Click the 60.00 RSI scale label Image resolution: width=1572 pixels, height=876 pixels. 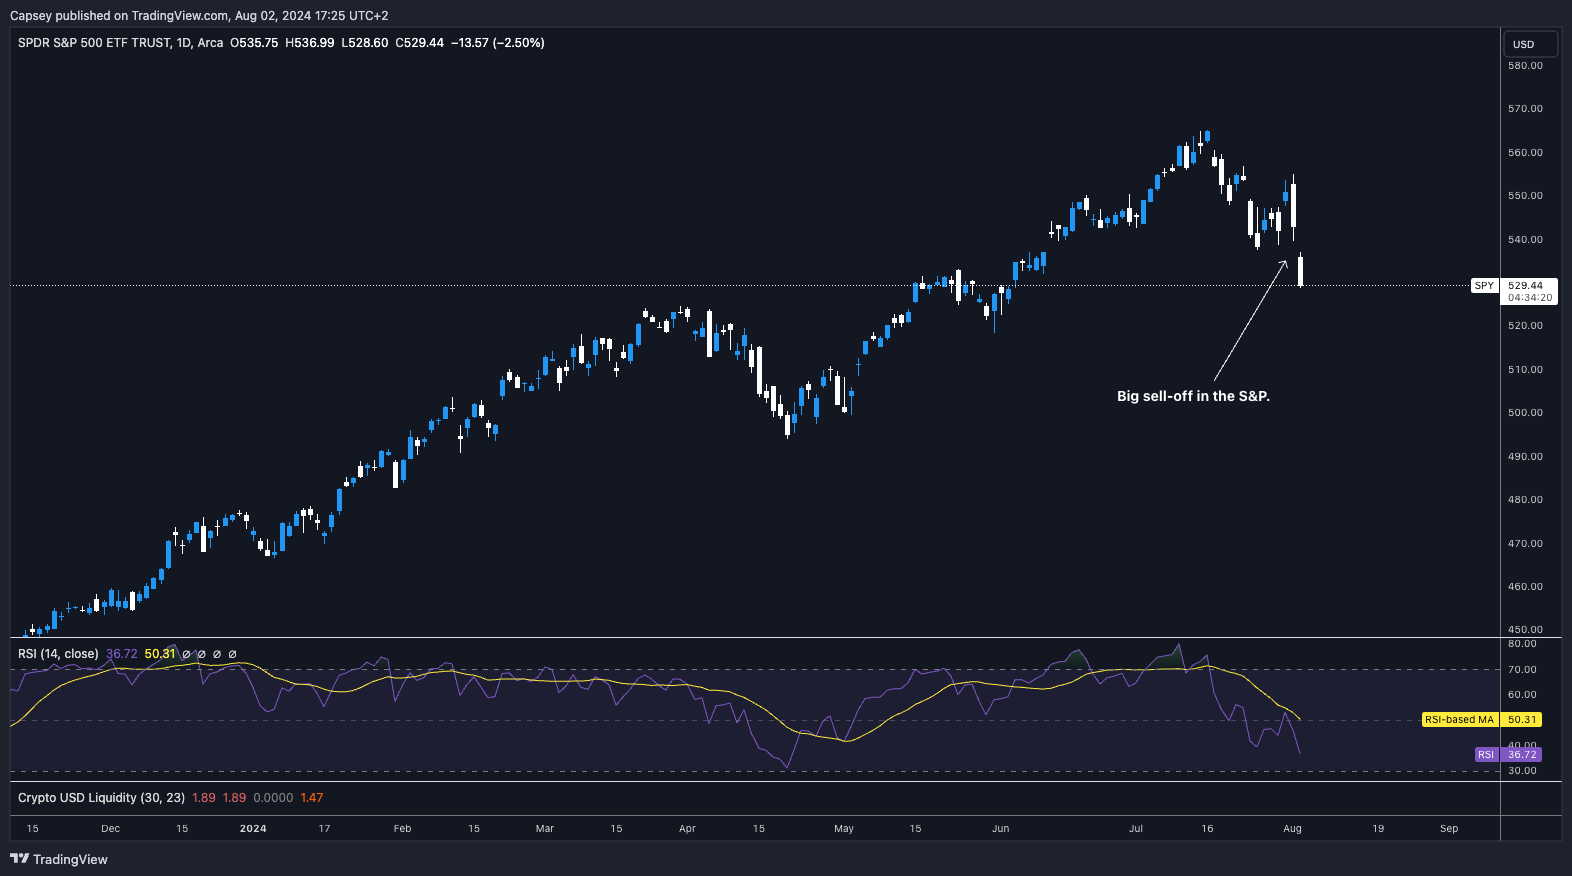1522,695
